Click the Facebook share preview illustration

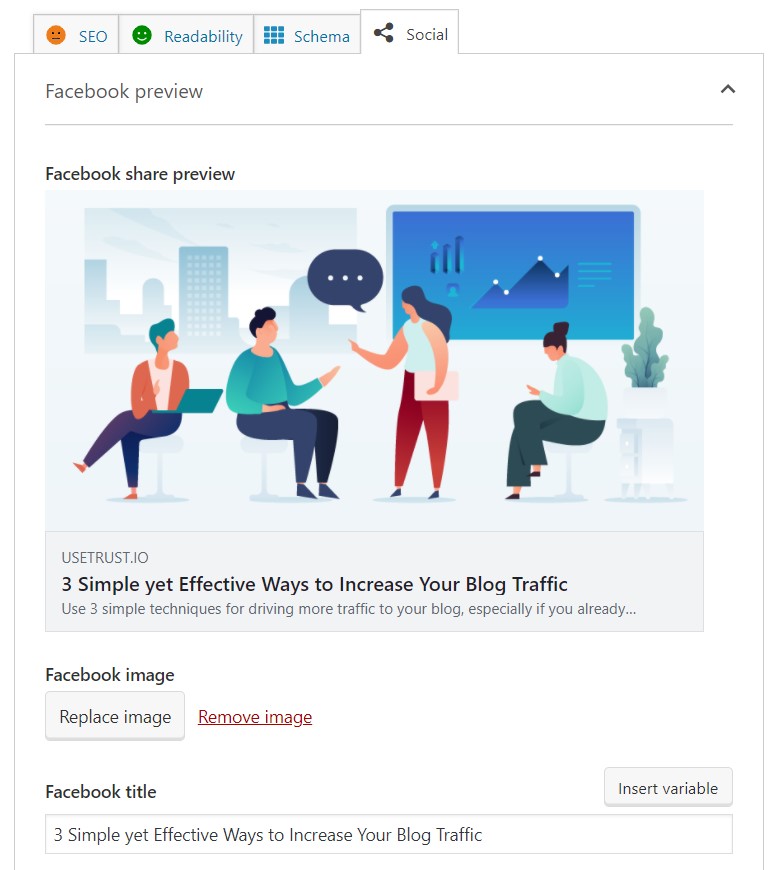coord(374,360)
